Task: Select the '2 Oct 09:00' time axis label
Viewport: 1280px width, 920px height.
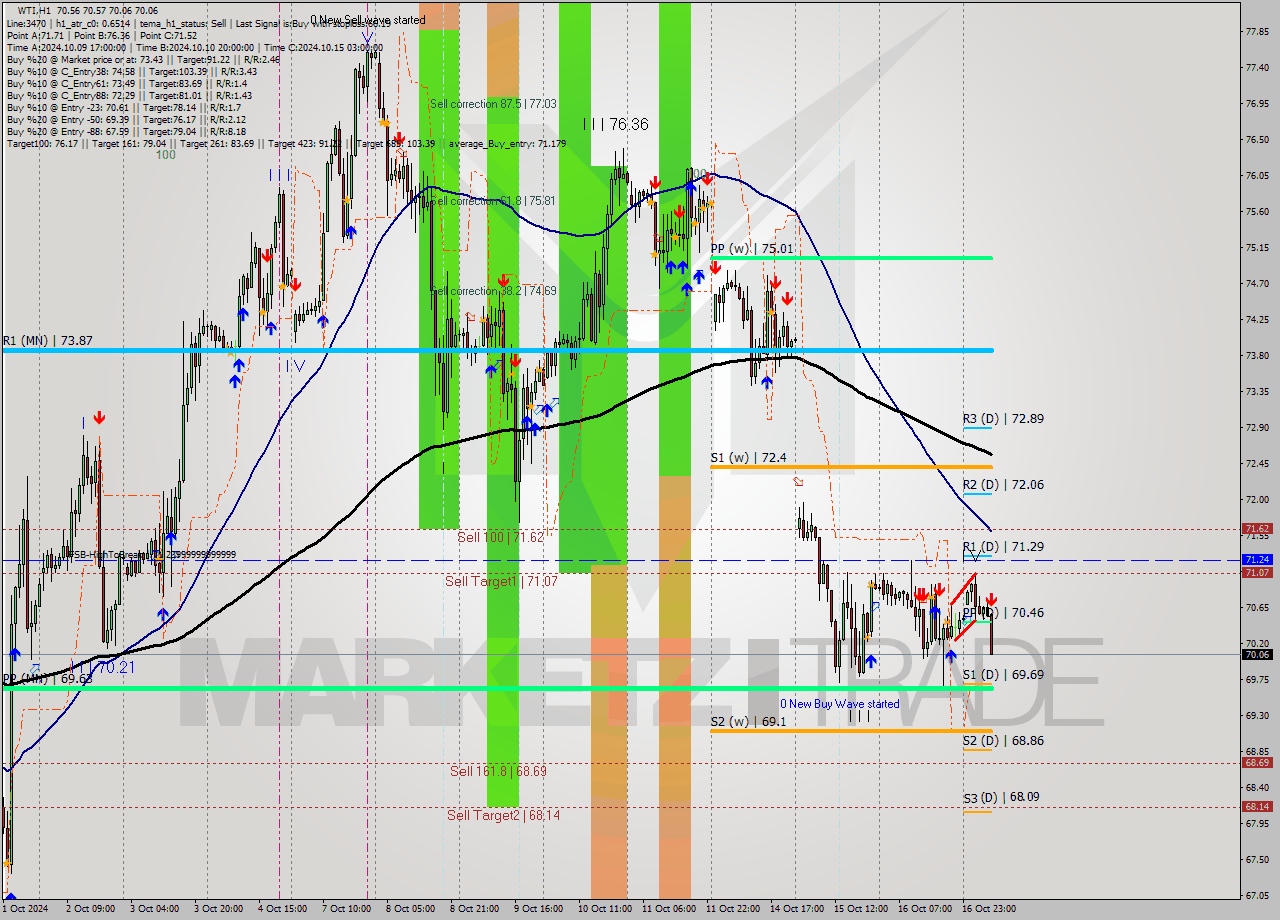Action: pyautogui.click(x=89, y=909)
